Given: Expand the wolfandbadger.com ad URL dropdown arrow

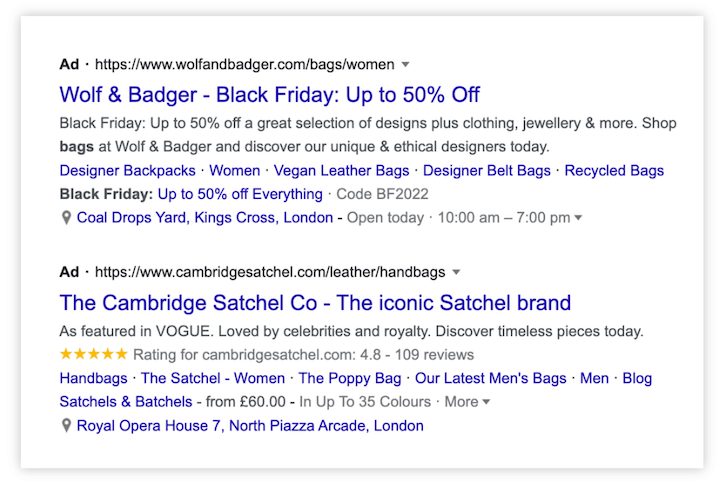Looking at the screenshot, I should pyautogui.click(x=405, y=64).
